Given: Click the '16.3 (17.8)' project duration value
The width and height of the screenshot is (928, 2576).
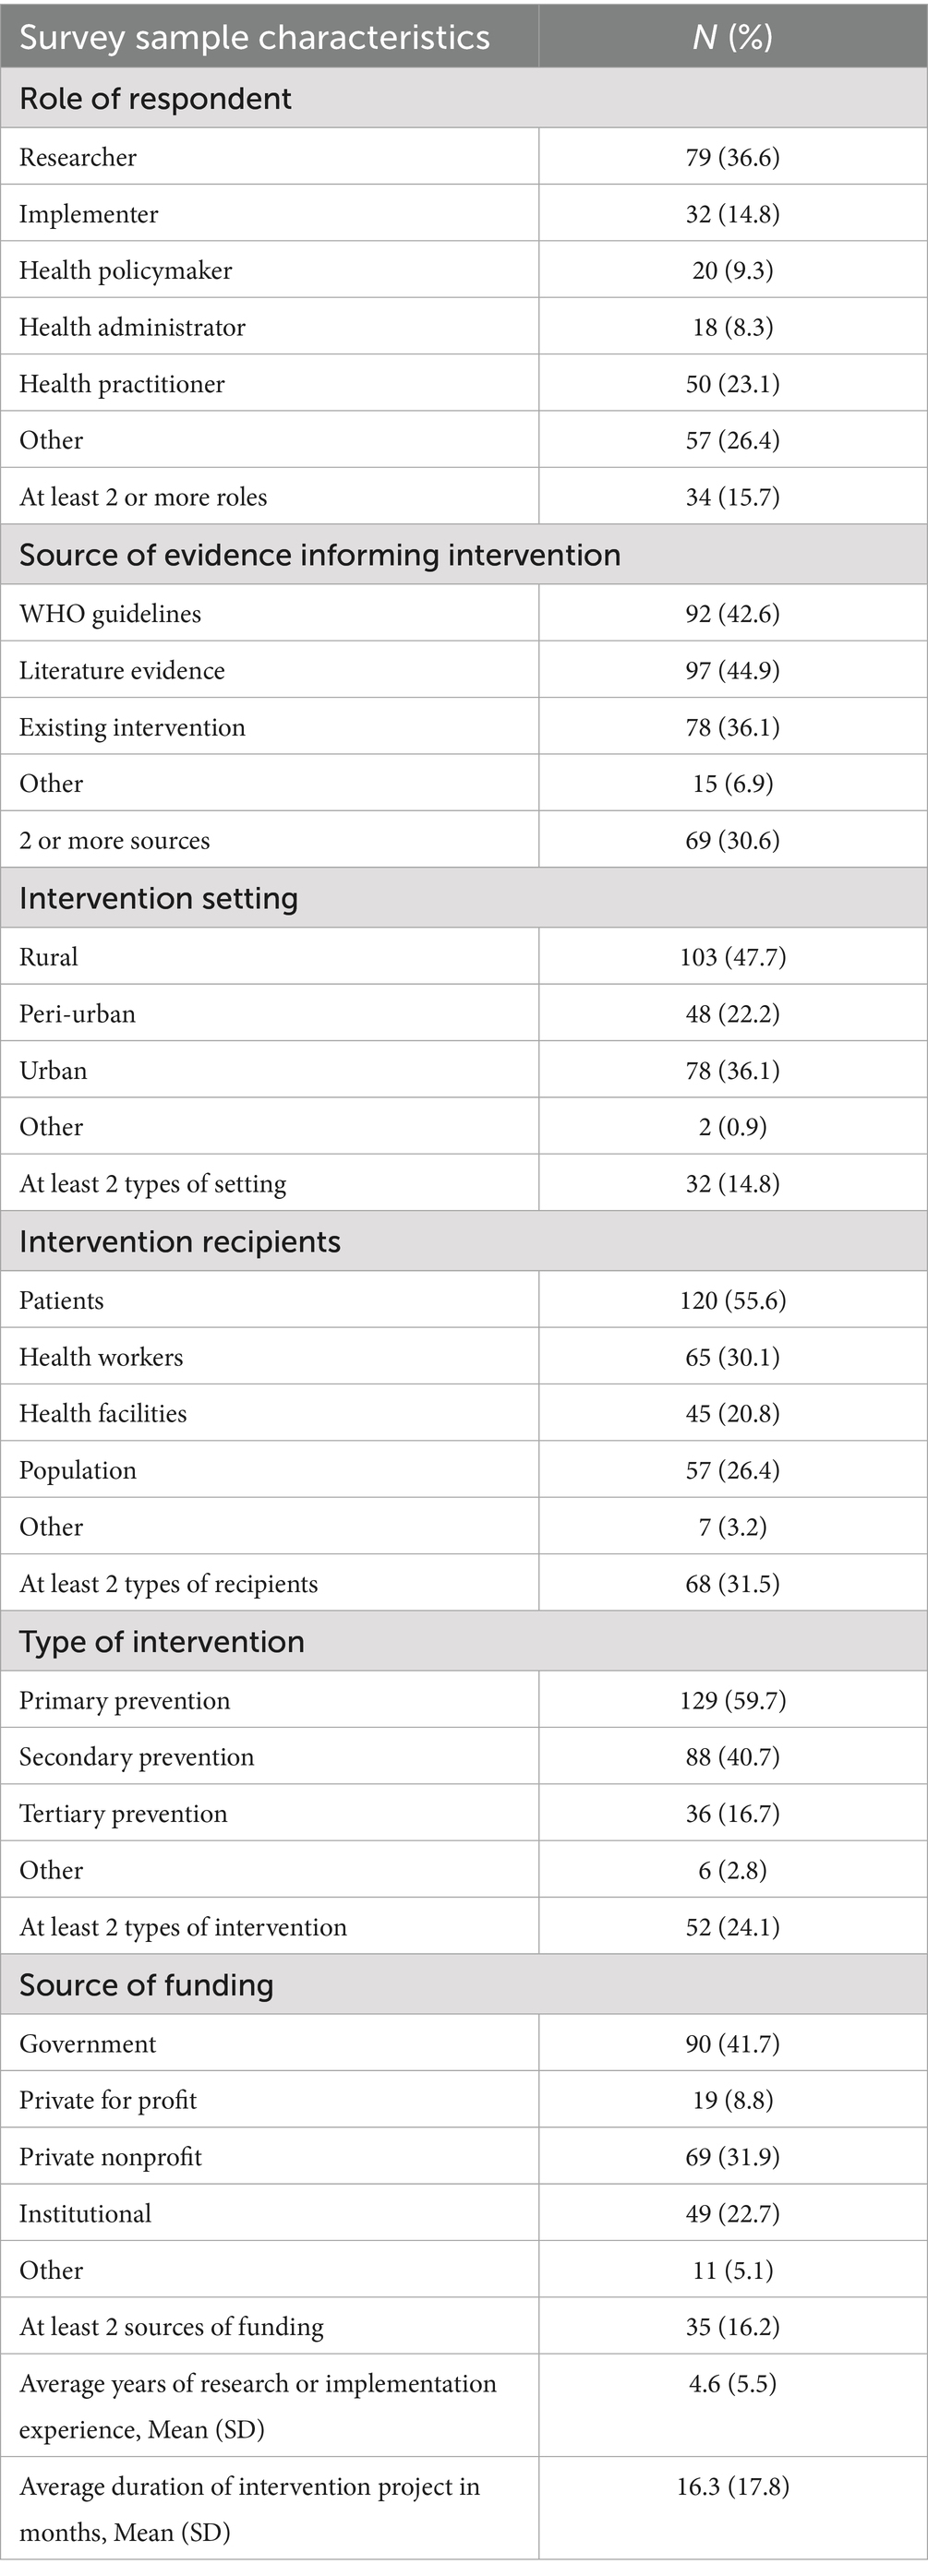Looking at the screenshot, I should 732,2486.
